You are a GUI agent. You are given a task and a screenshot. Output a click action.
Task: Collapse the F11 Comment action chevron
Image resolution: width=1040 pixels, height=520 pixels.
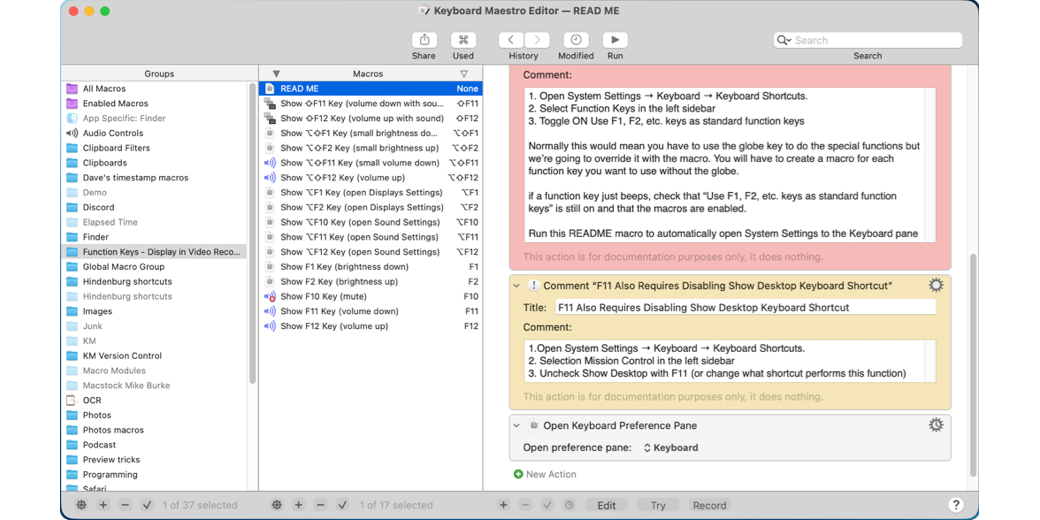click(516, 286)
